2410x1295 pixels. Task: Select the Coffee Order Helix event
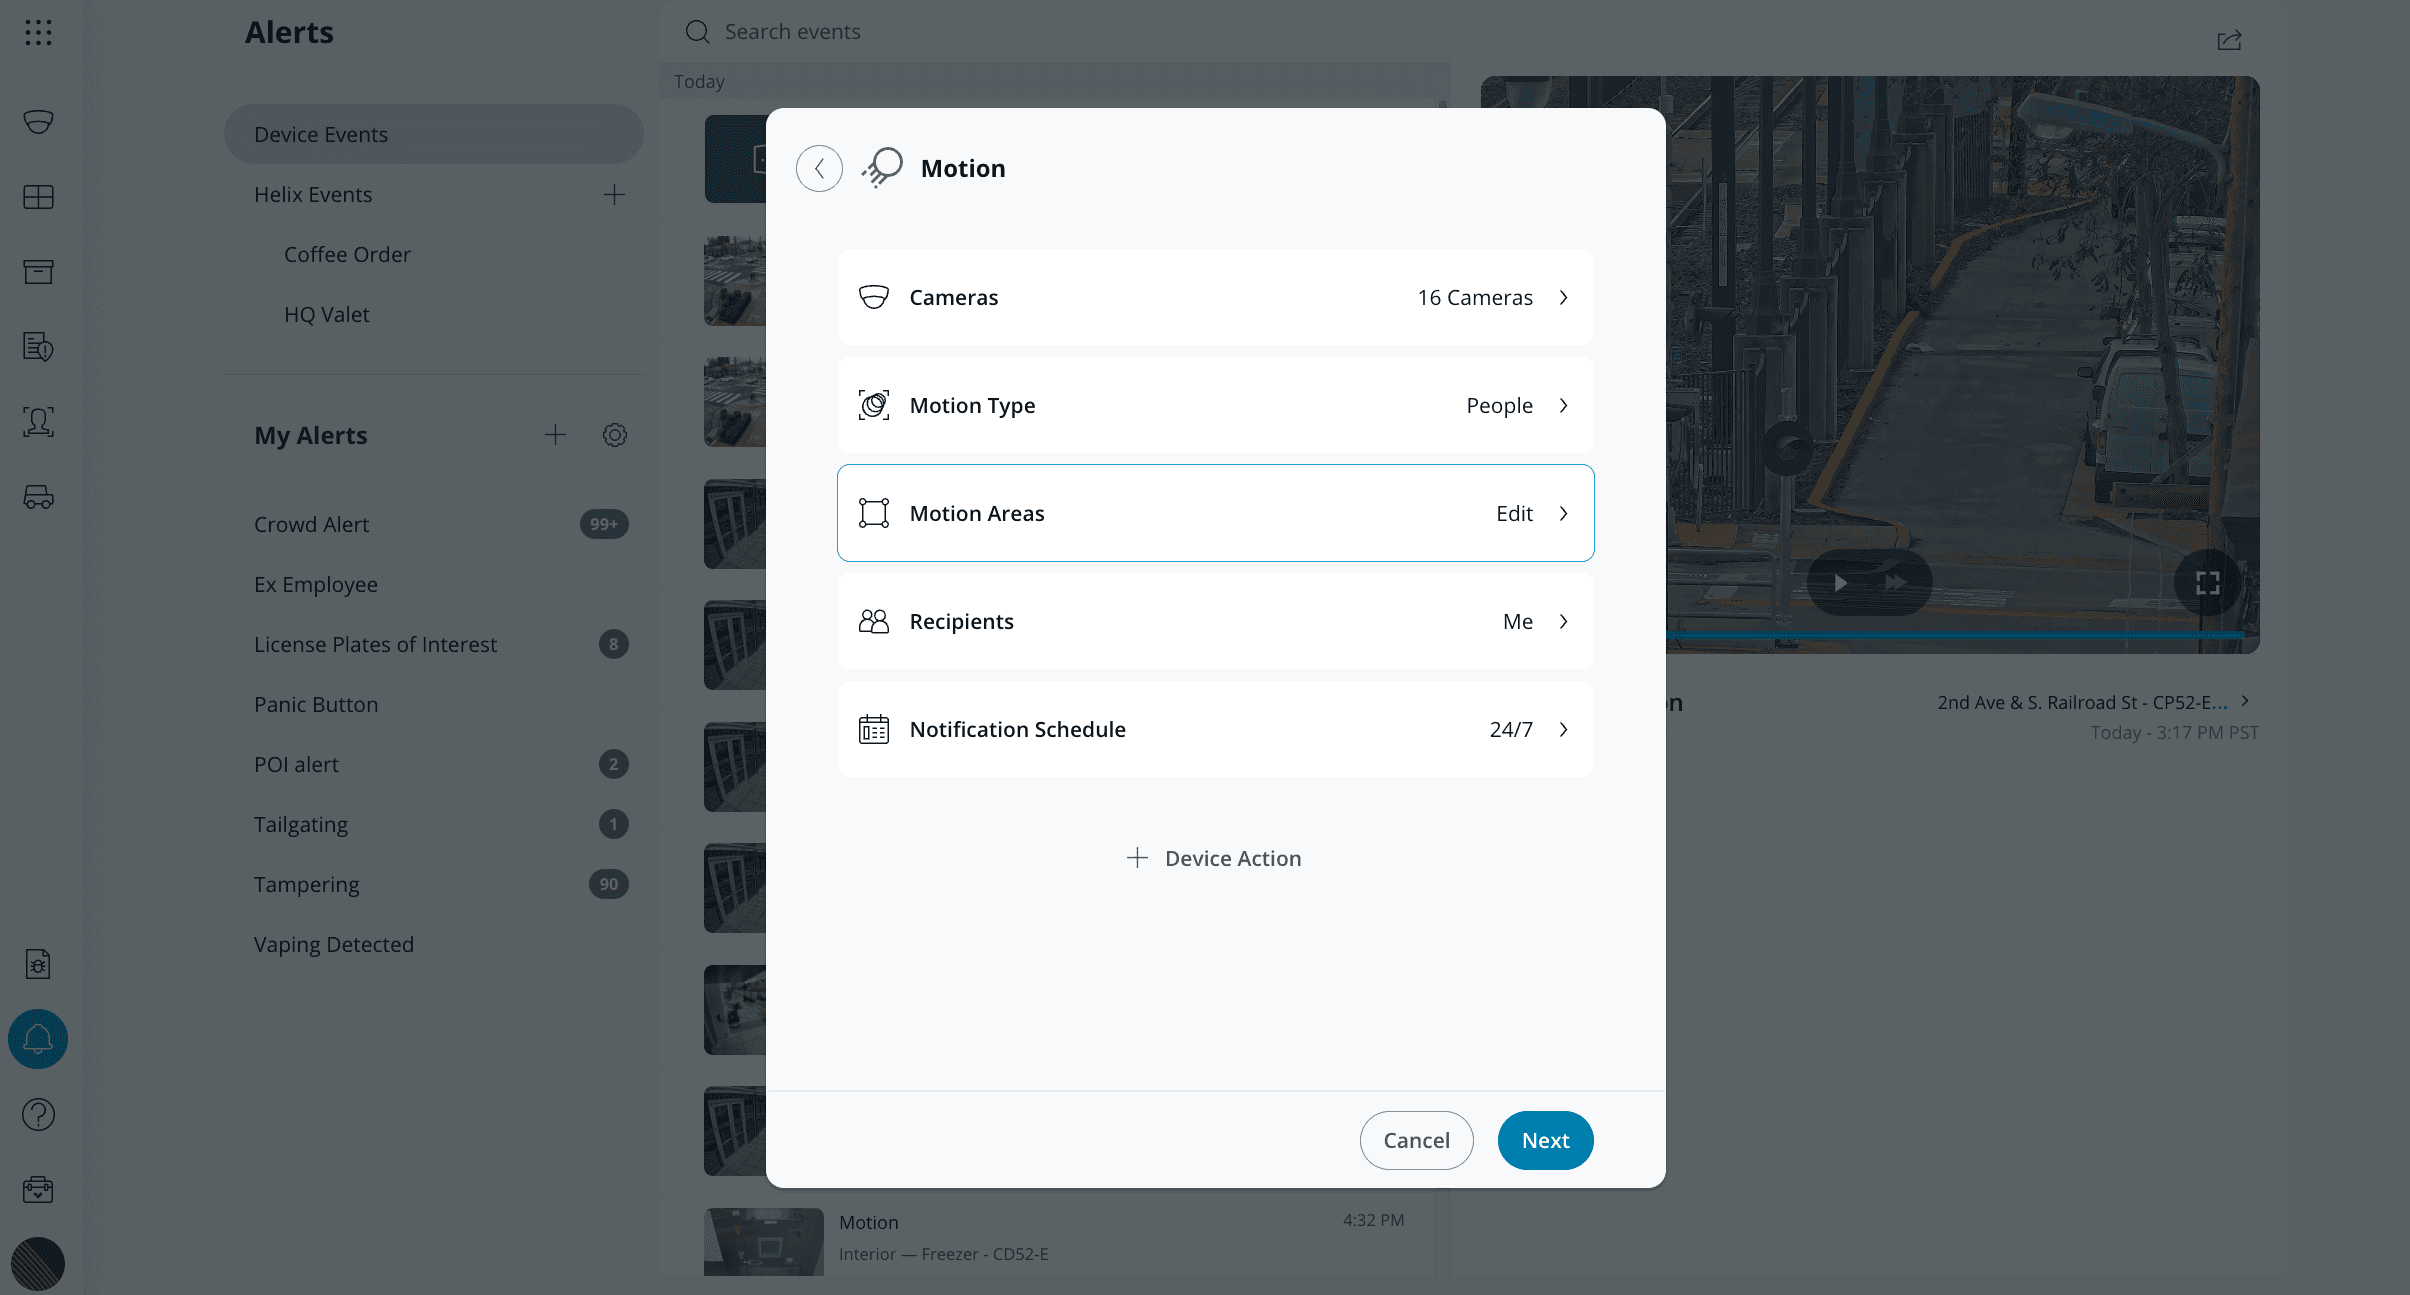pos(347,254)
